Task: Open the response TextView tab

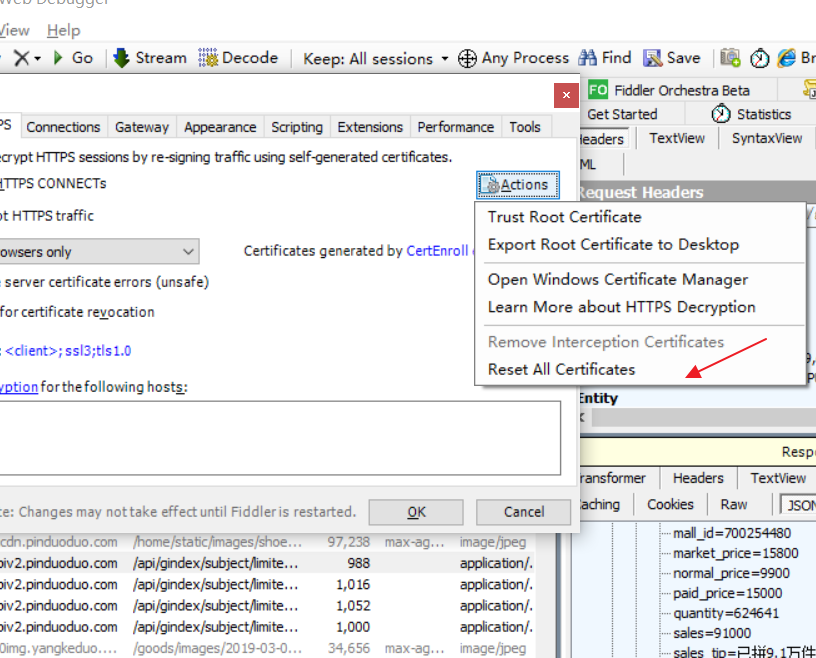Action: tap(777, 478)
